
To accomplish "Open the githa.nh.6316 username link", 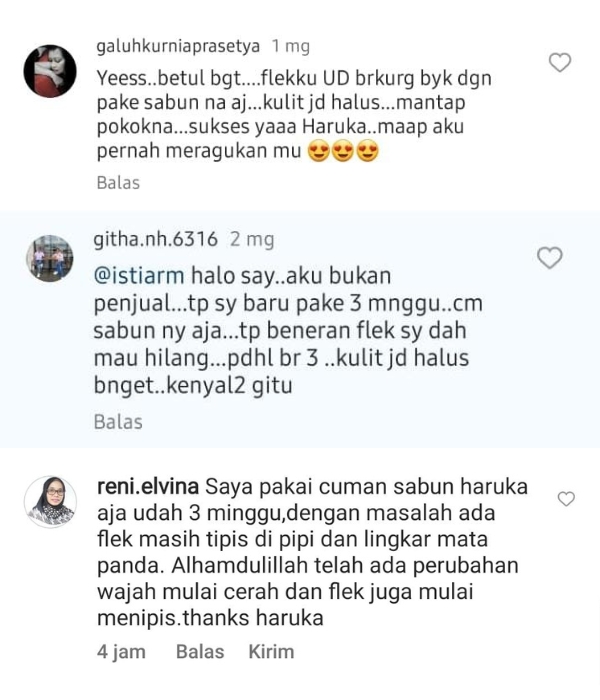I will click(x=155, y=239).
